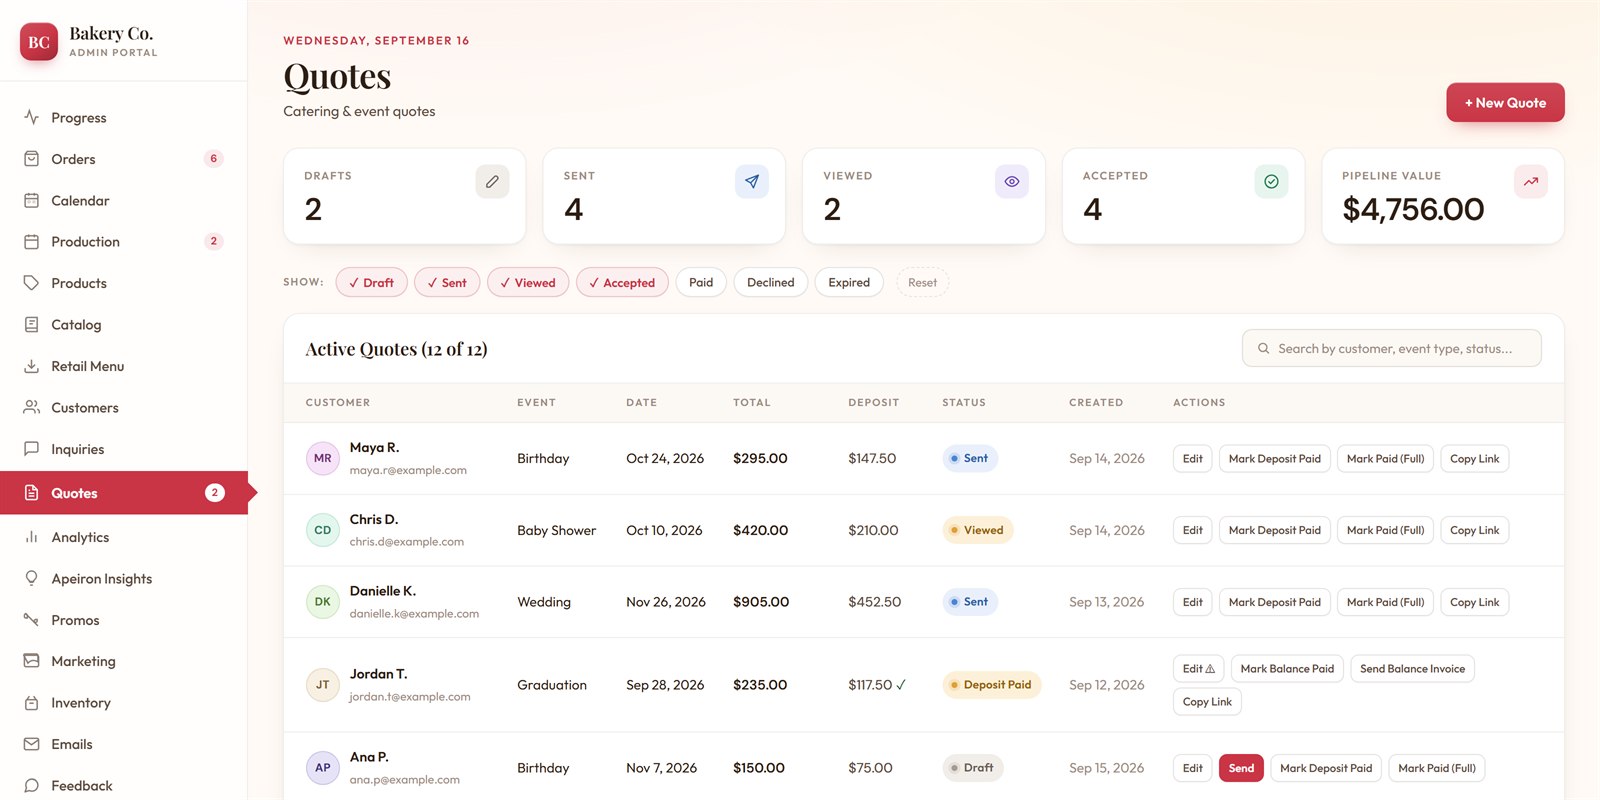
Task: Open Production in the sidebar
Action: point(123,241)
